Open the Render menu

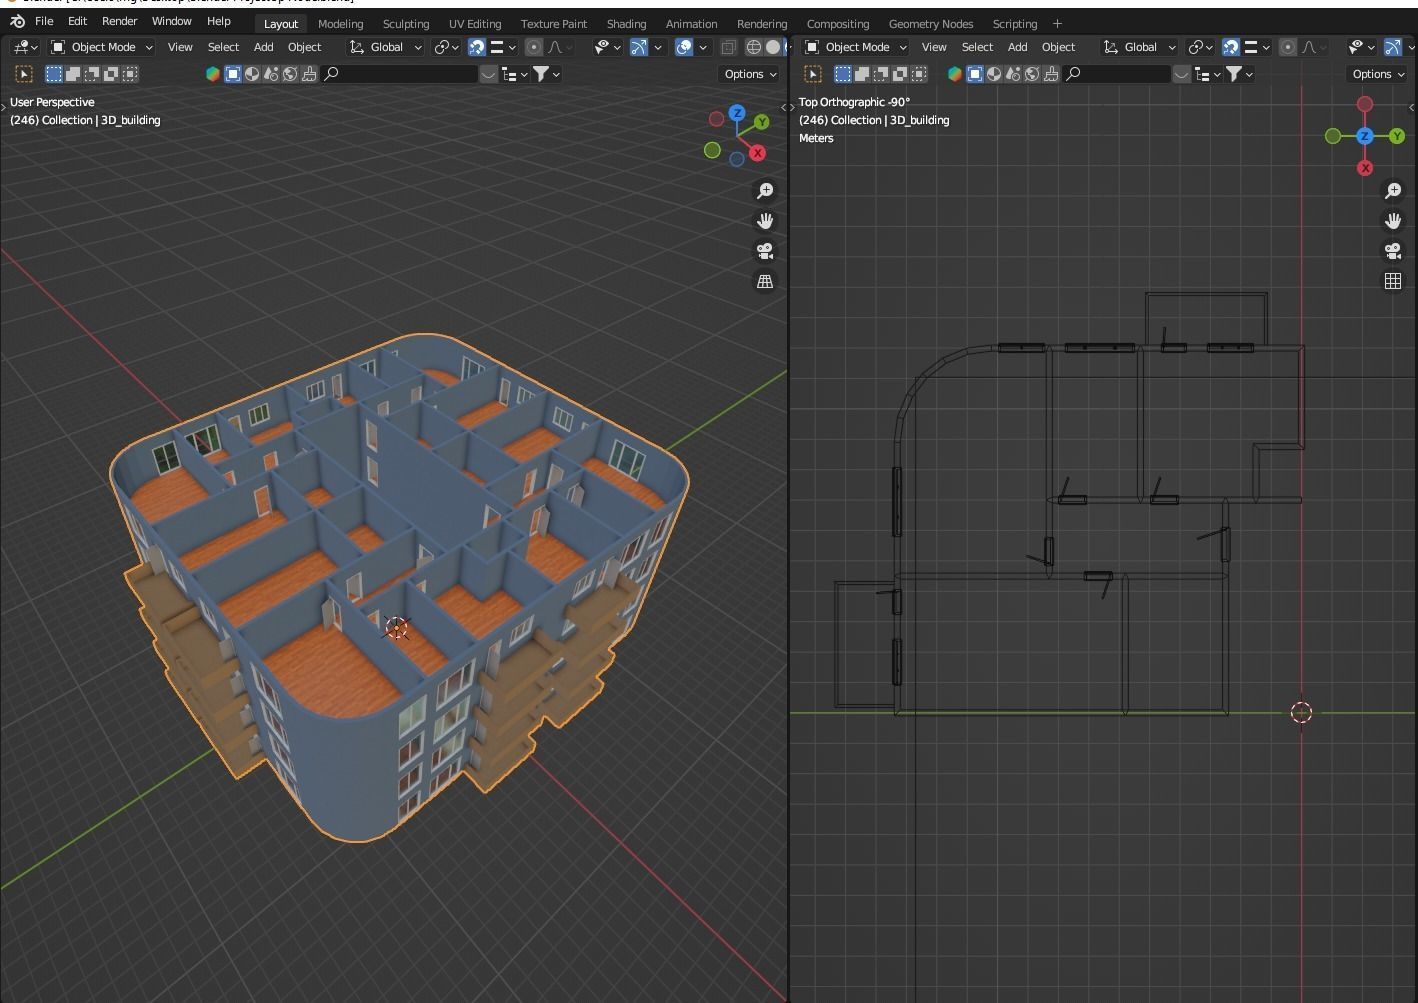(119, 21)
